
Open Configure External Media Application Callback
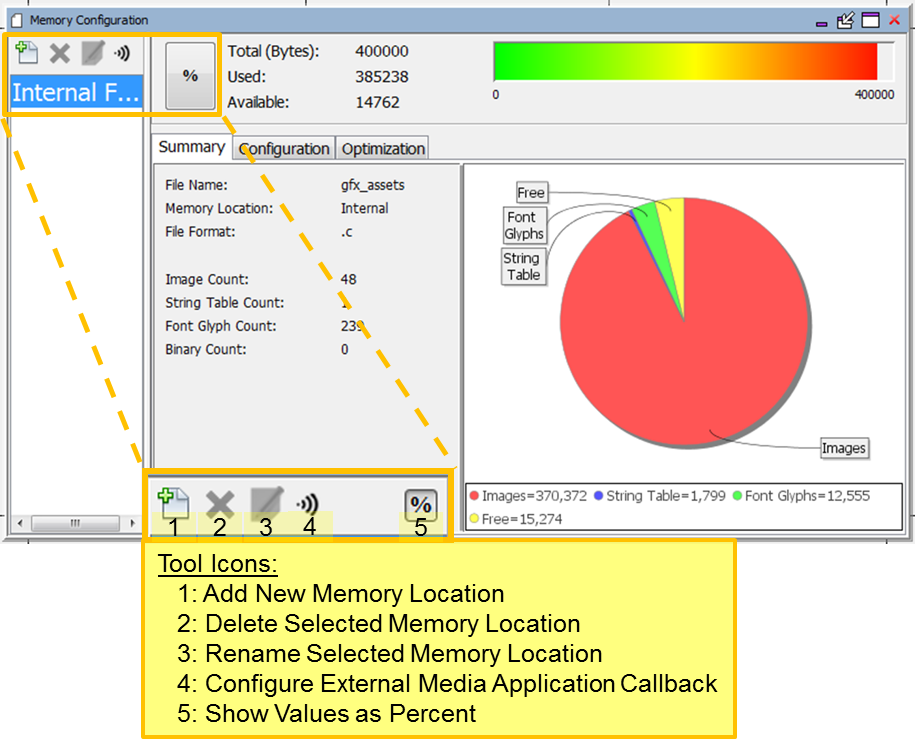click(122, 53)
